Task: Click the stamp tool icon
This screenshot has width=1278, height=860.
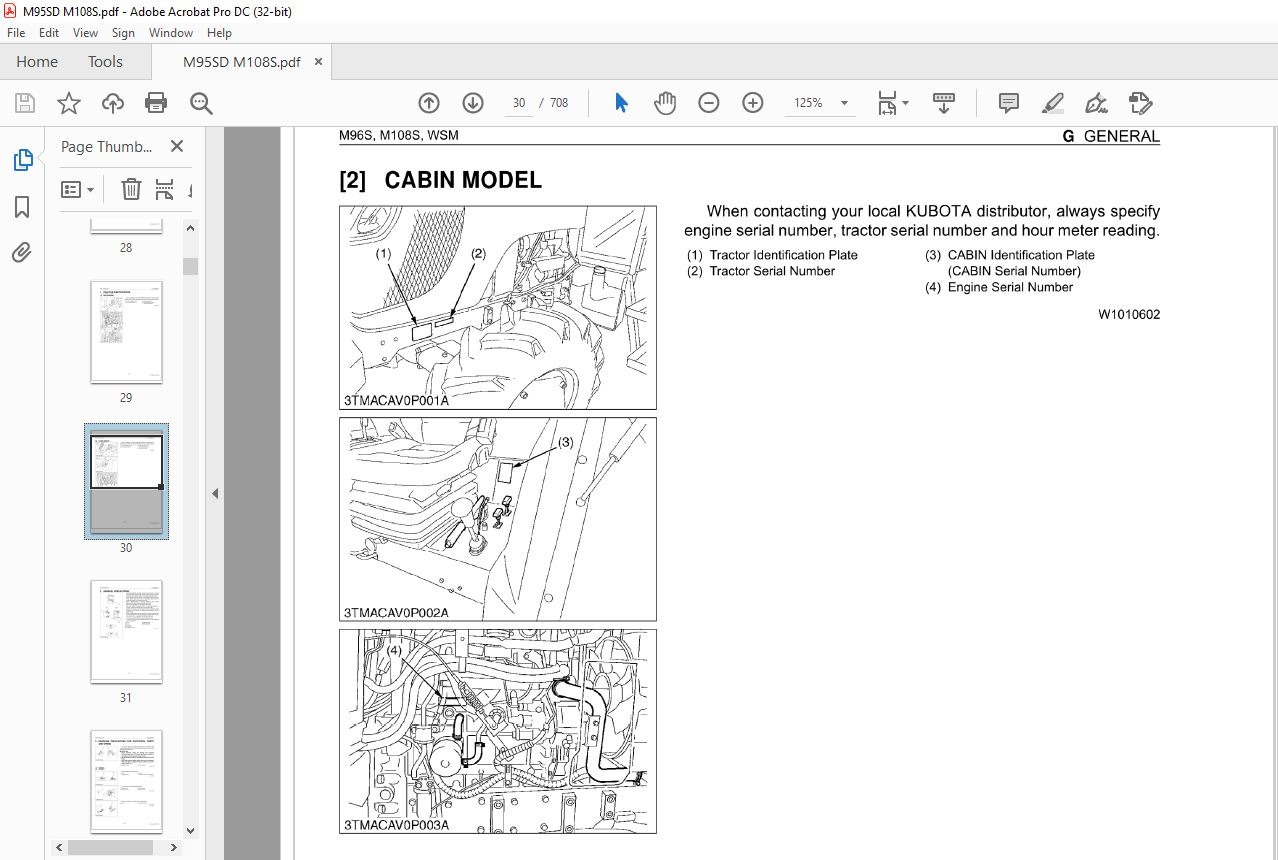Action: (x=1141, y=103)
